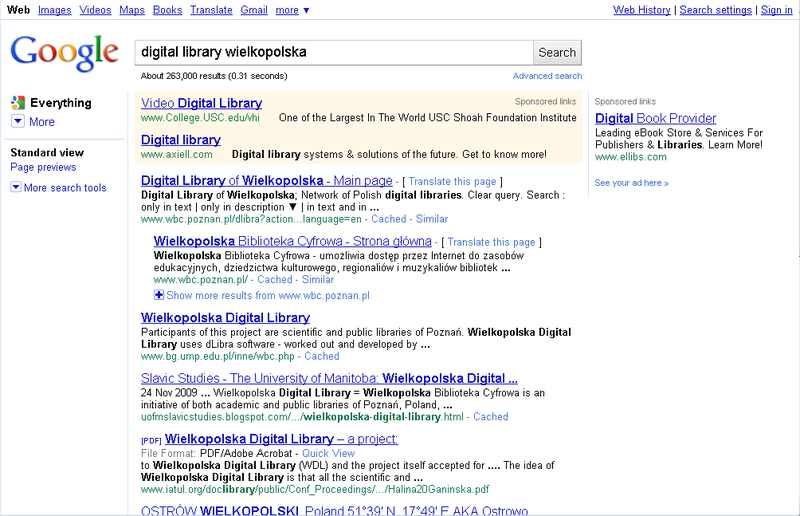Switch to Maps in the top bar

coord(131,10)
